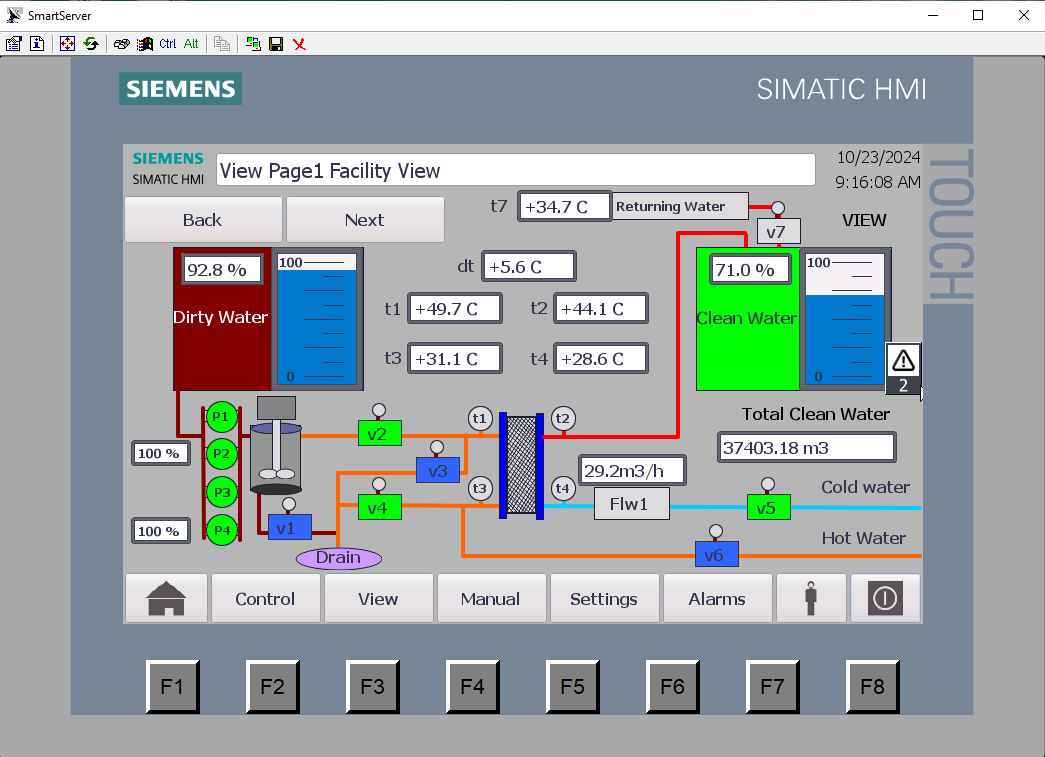Toggle the Ctrl key toolbar button
This screenshot has height=757, width=1045.
click(168, 44)
